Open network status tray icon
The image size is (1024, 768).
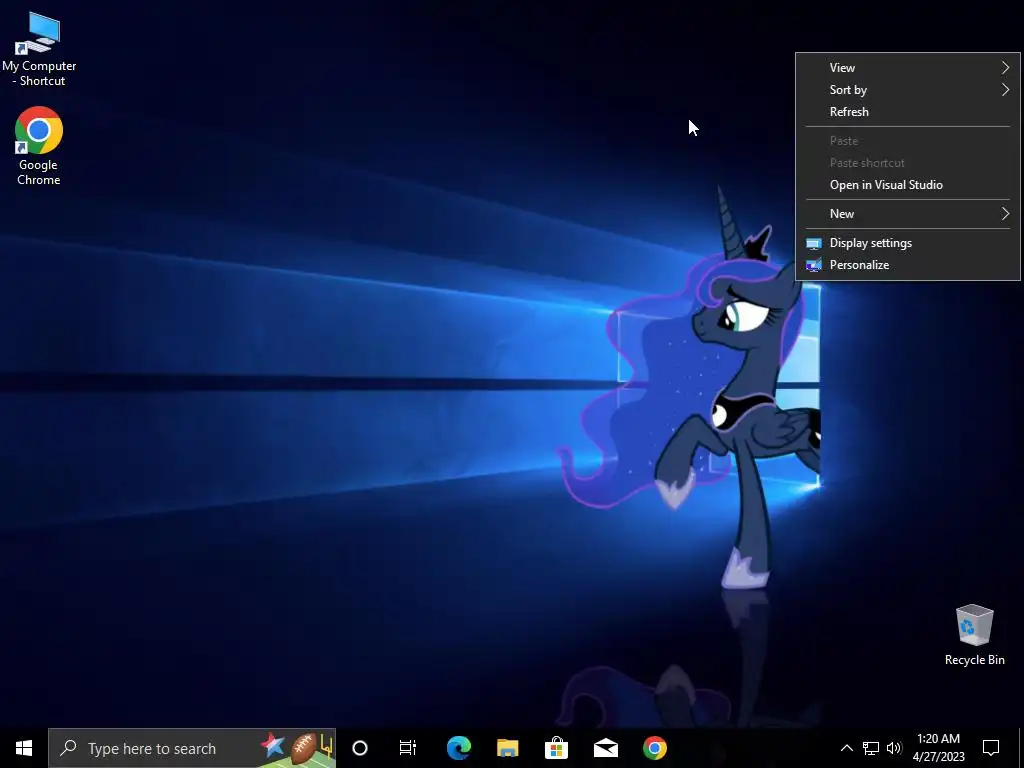click(871, 748)
